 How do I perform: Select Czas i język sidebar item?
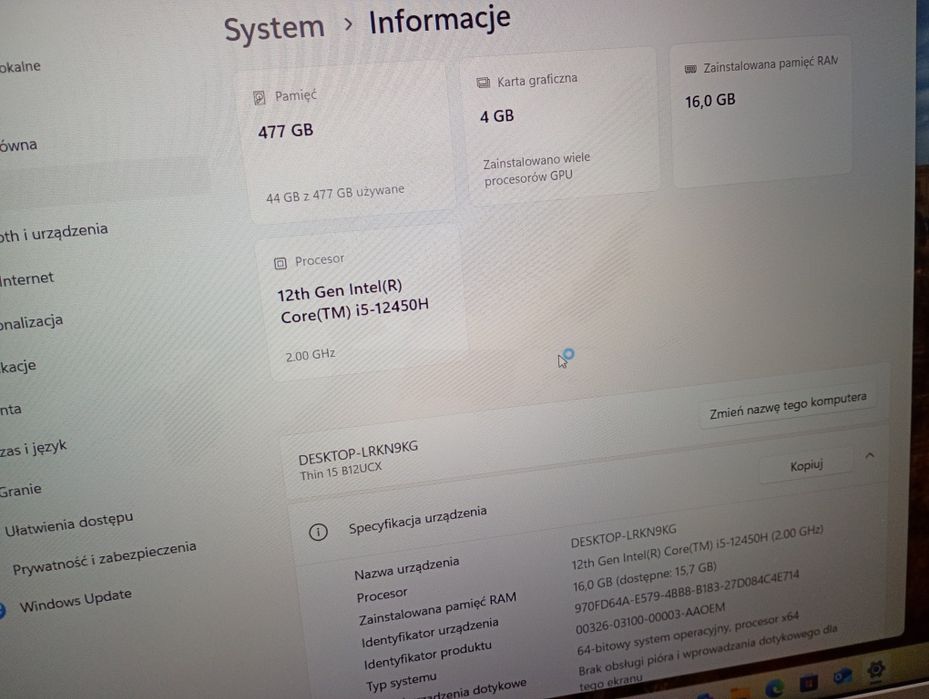(x=33, y=448)
